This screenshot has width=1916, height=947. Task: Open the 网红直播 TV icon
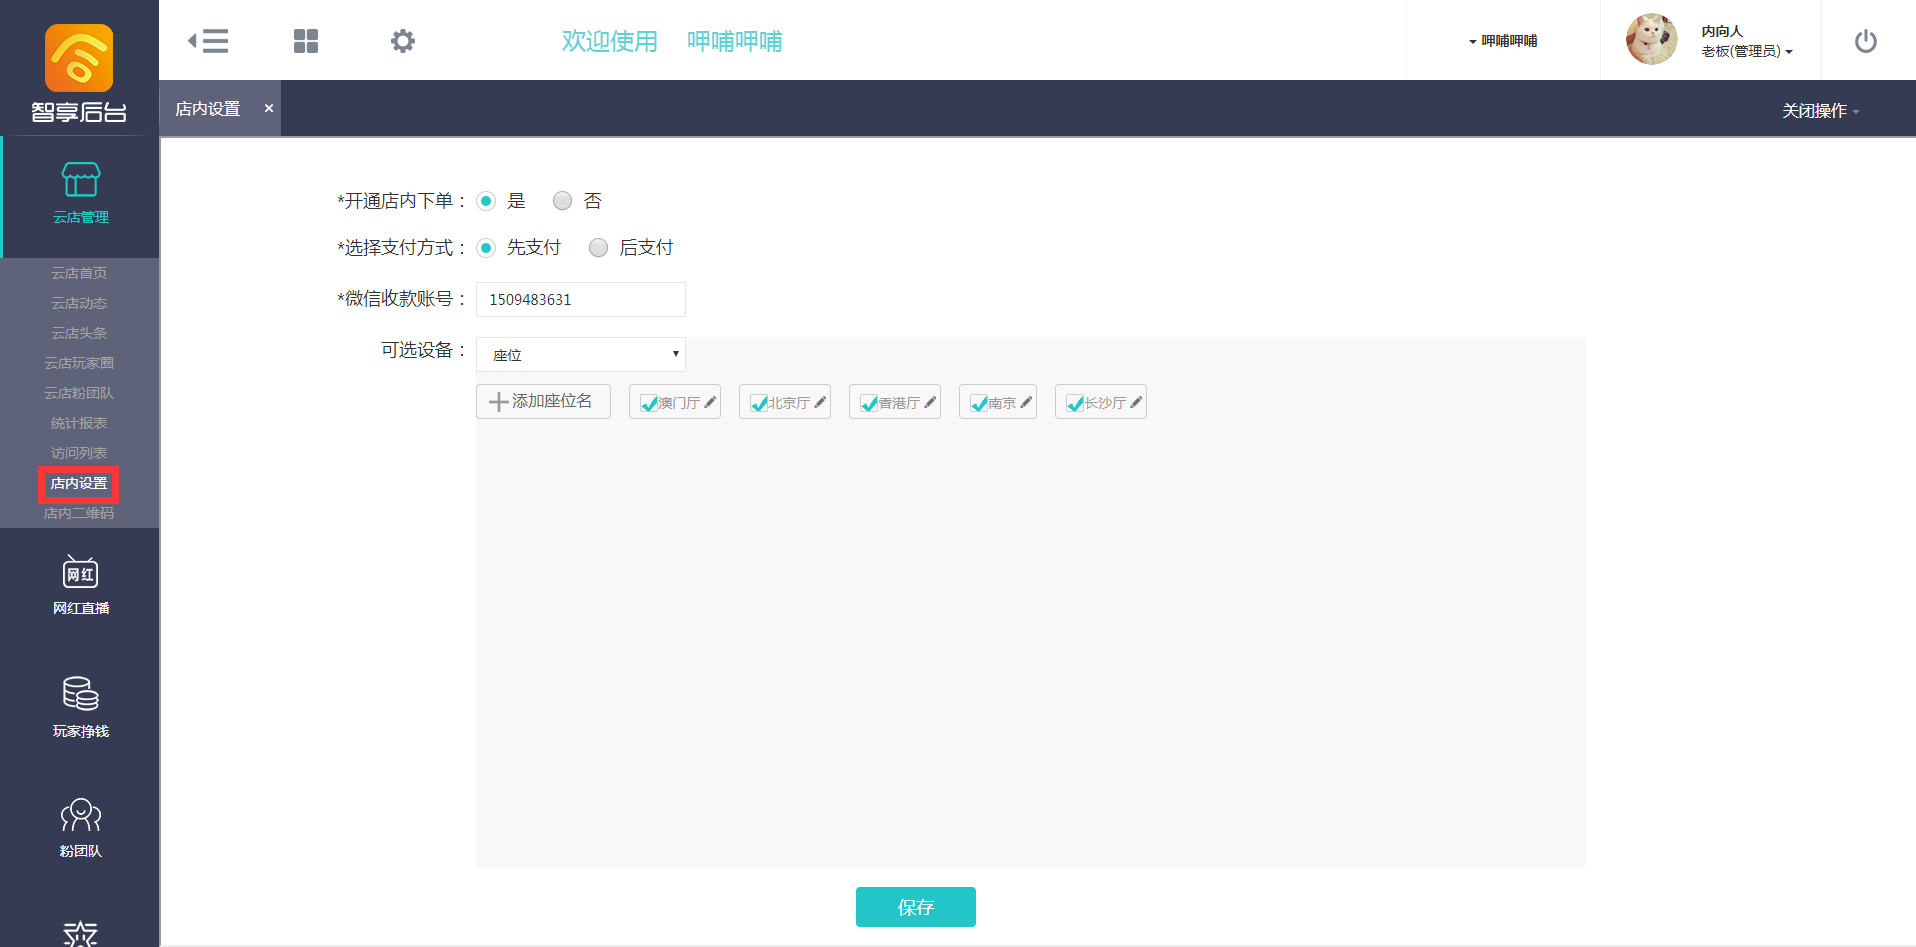[x=81, y=573]
